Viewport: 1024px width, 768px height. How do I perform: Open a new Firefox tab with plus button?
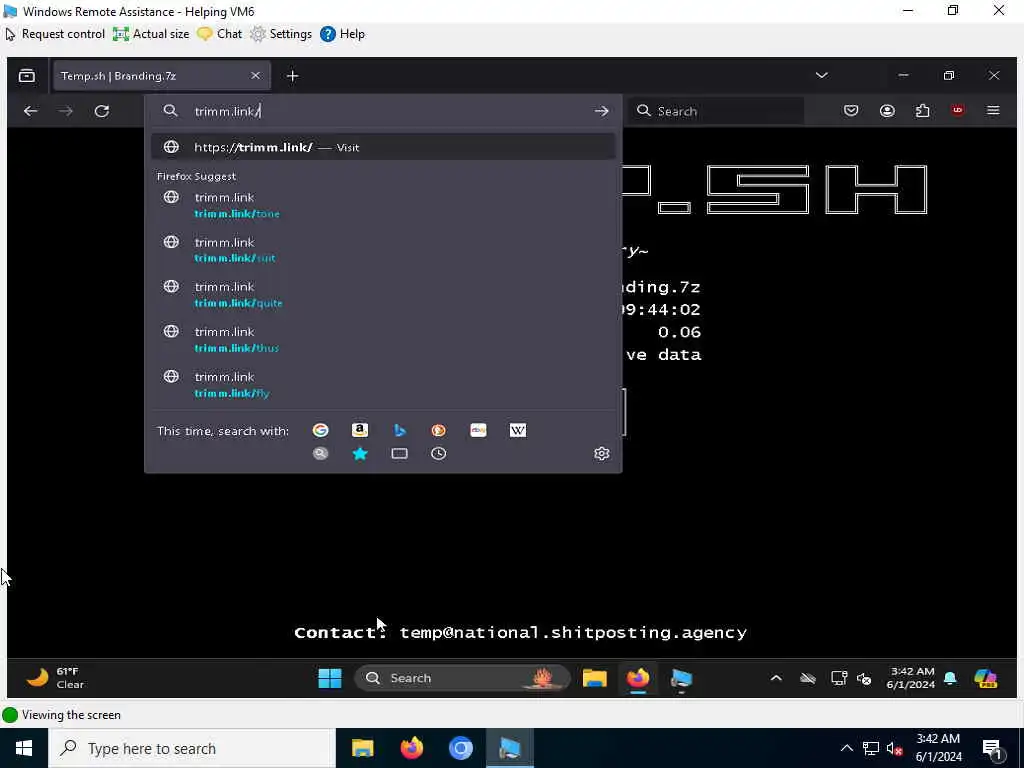pos(293,76)
